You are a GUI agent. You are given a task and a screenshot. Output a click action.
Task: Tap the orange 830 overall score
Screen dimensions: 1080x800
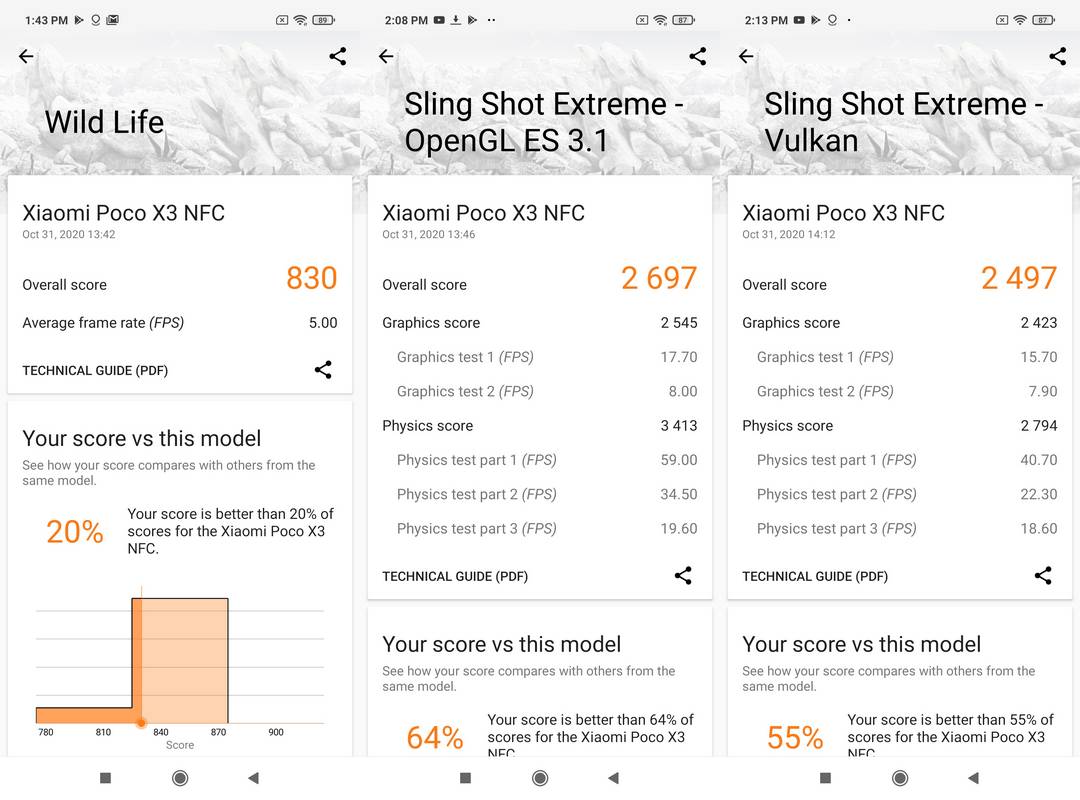click(x=311, y=278)
